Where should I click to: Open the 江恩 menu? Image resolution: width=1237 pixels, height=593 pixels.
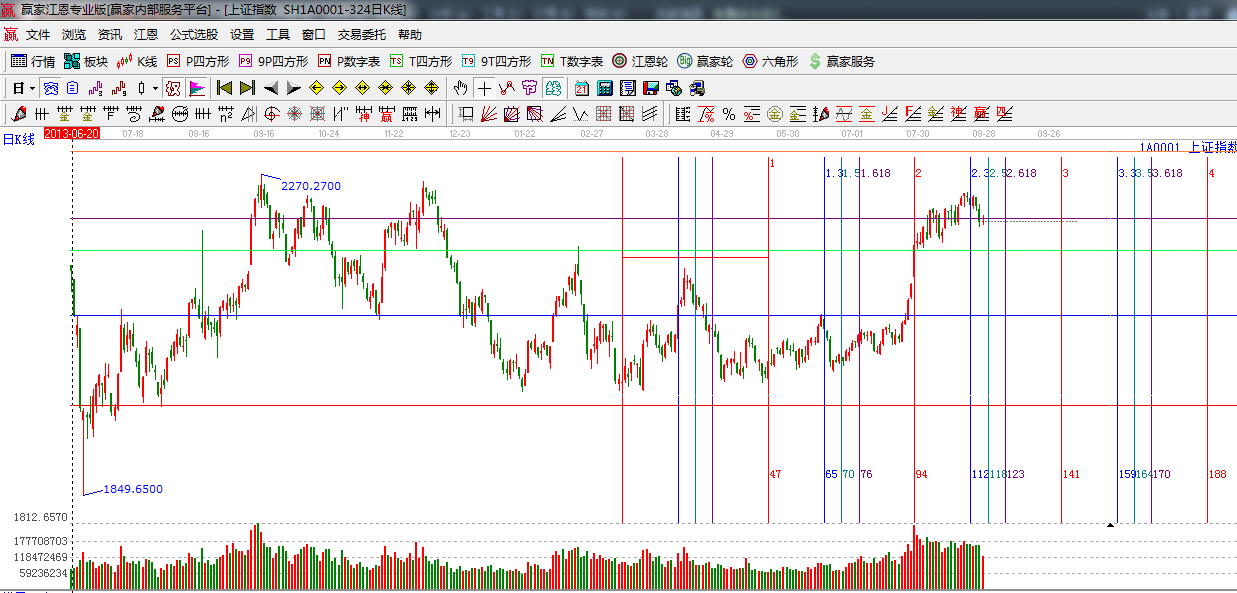[146, 35]
